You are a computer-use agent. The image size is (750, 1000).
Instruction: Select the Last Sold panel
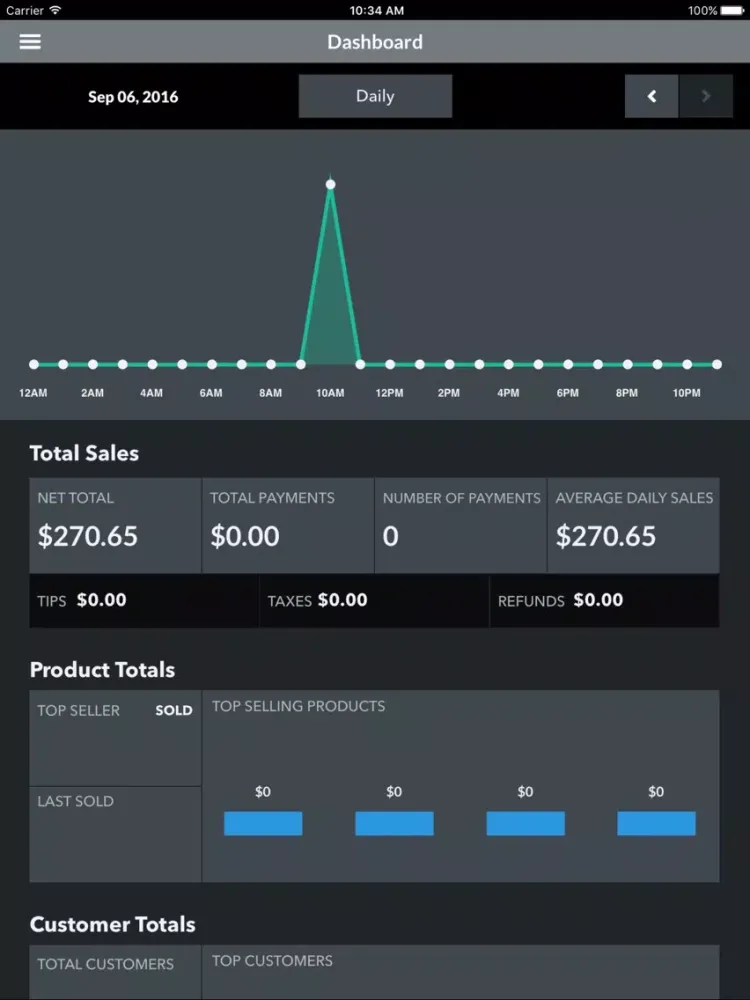coord(115,834)
